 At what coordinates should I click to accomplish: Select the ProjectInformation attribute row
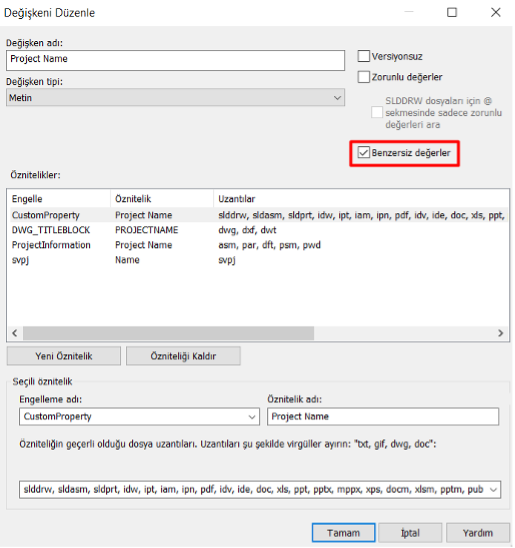(x=257, y=245)
